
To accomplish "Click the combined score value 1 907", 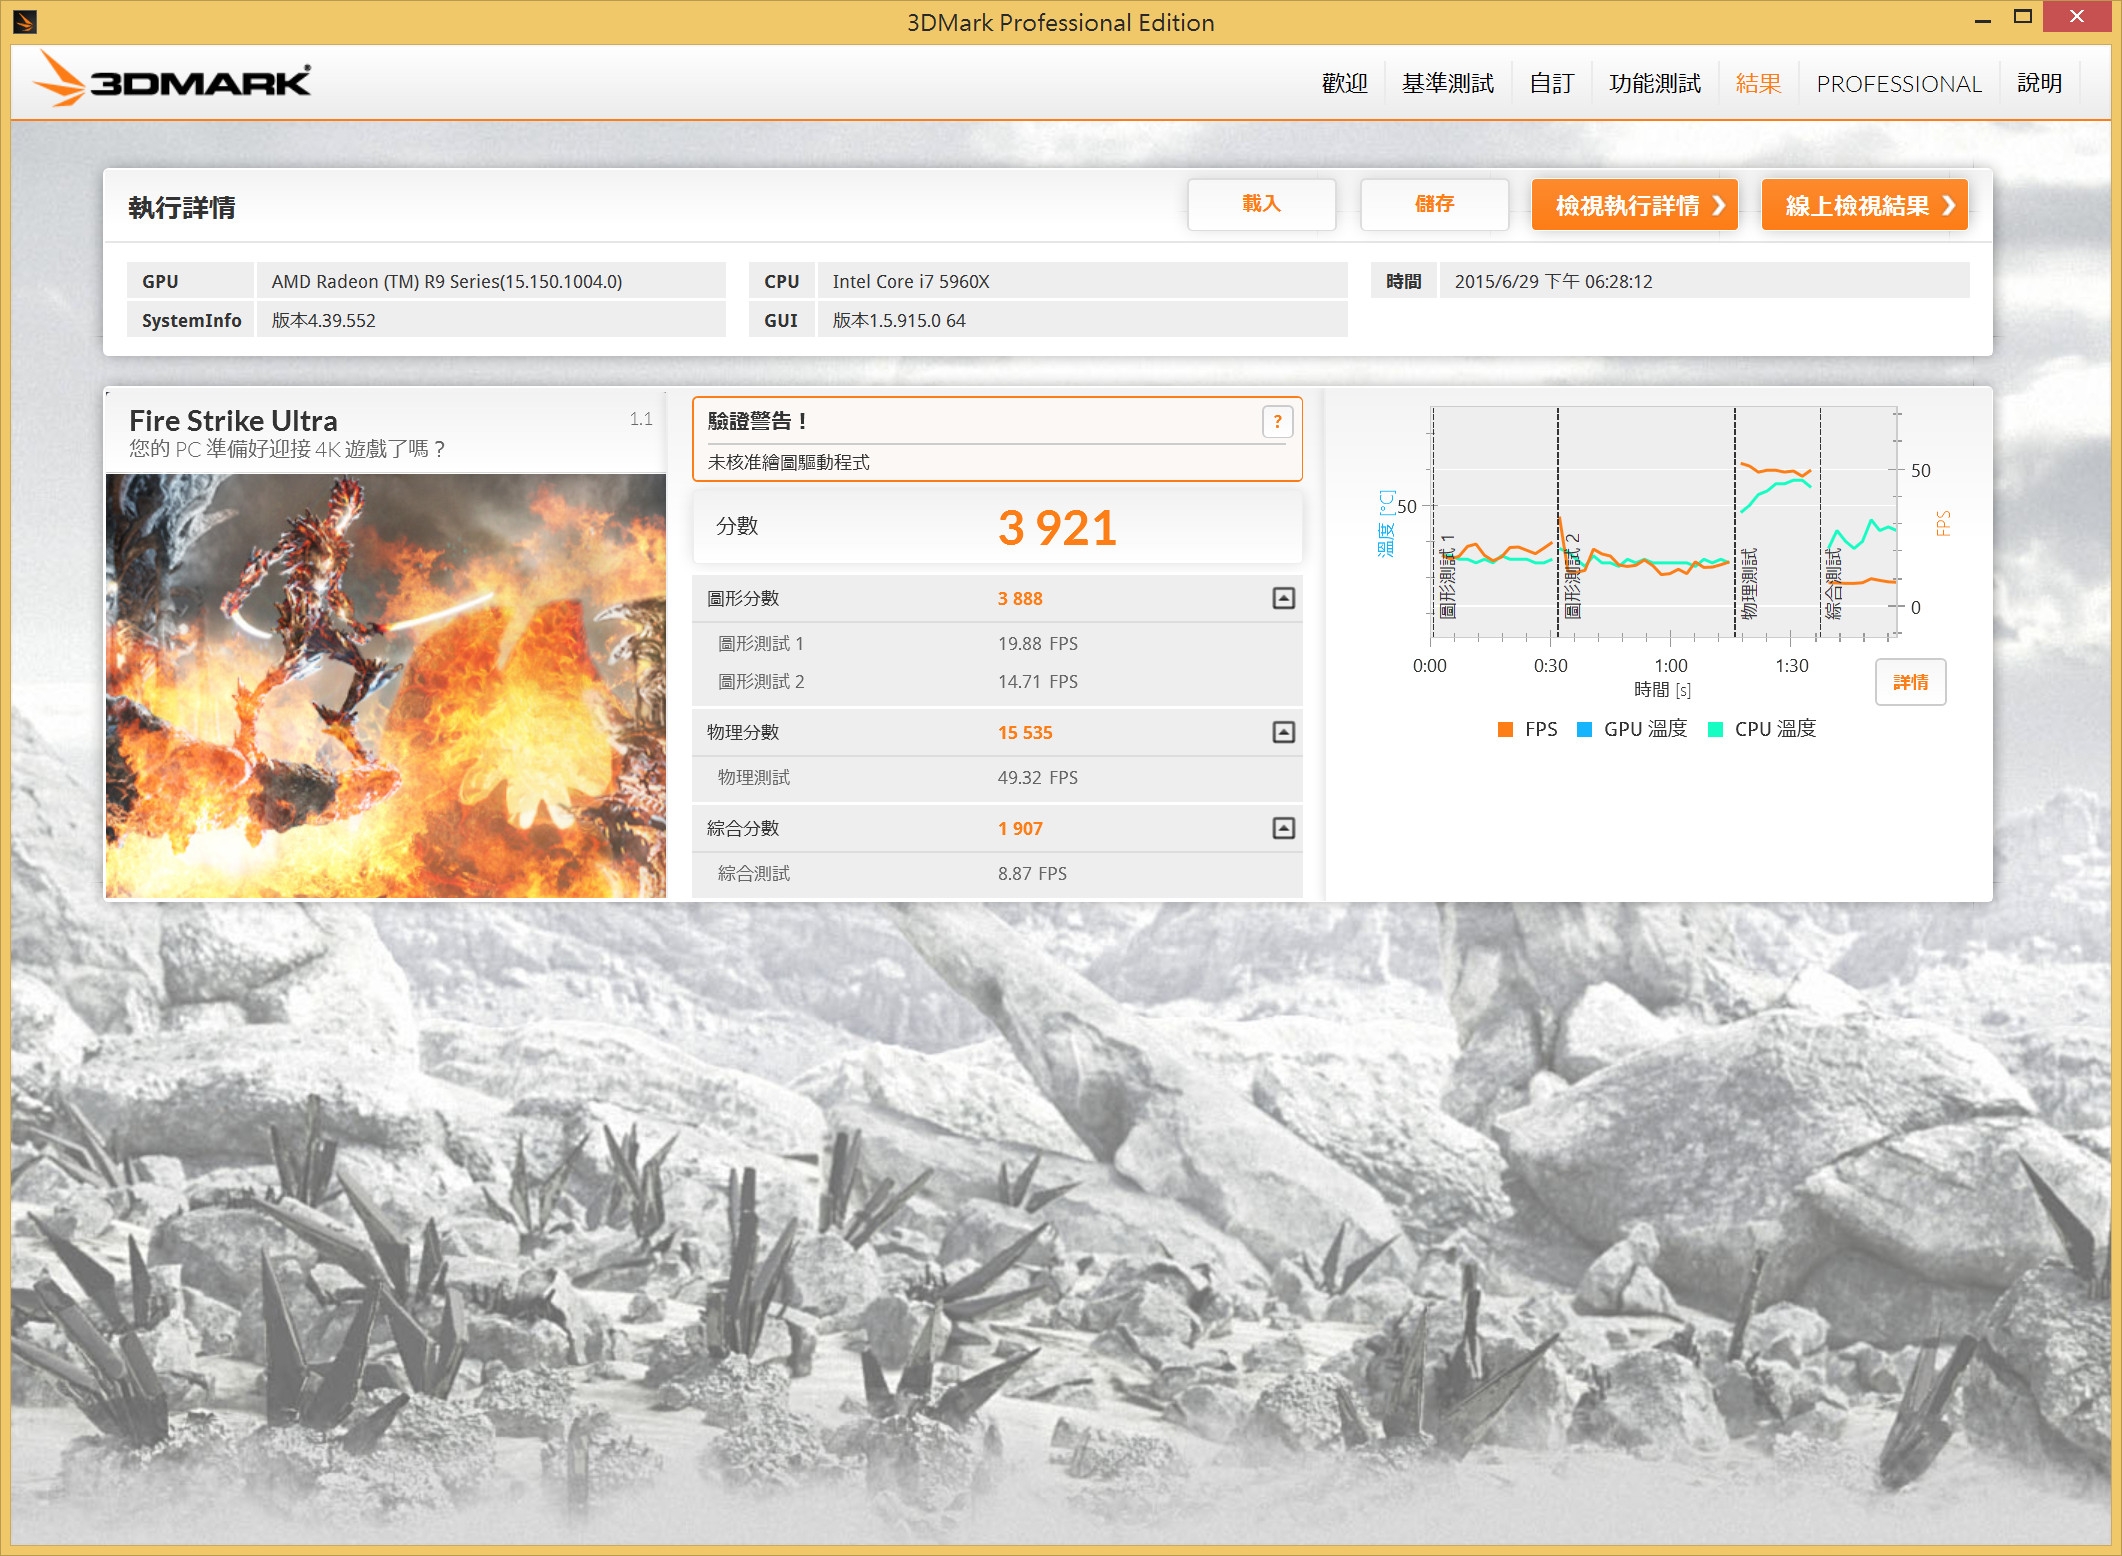I will coord(1020,829).
